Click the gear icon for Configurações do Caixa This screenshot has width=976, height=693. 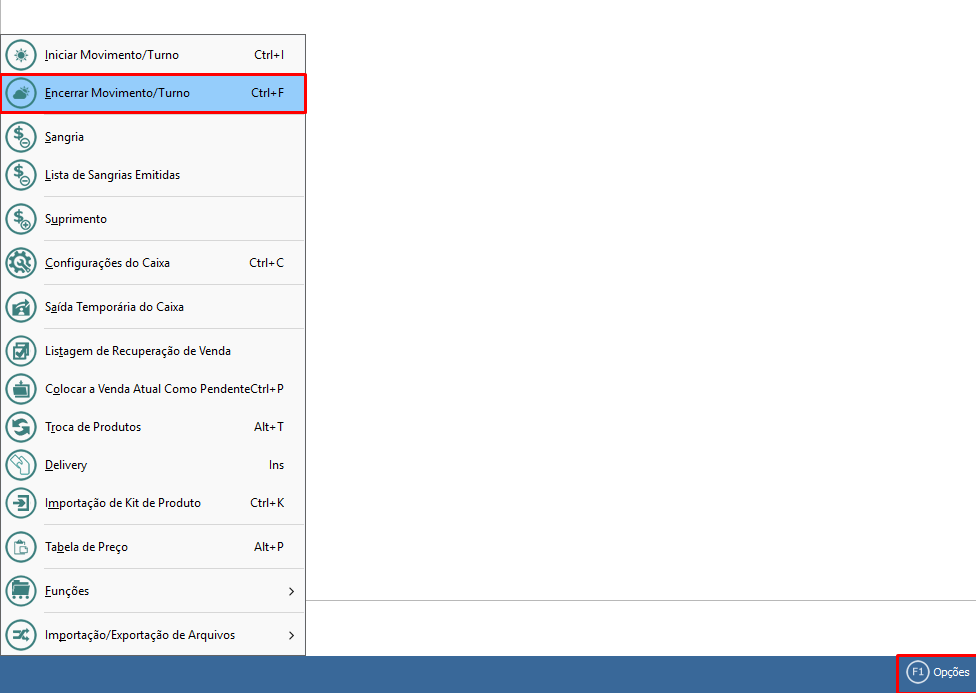[21, 263]
